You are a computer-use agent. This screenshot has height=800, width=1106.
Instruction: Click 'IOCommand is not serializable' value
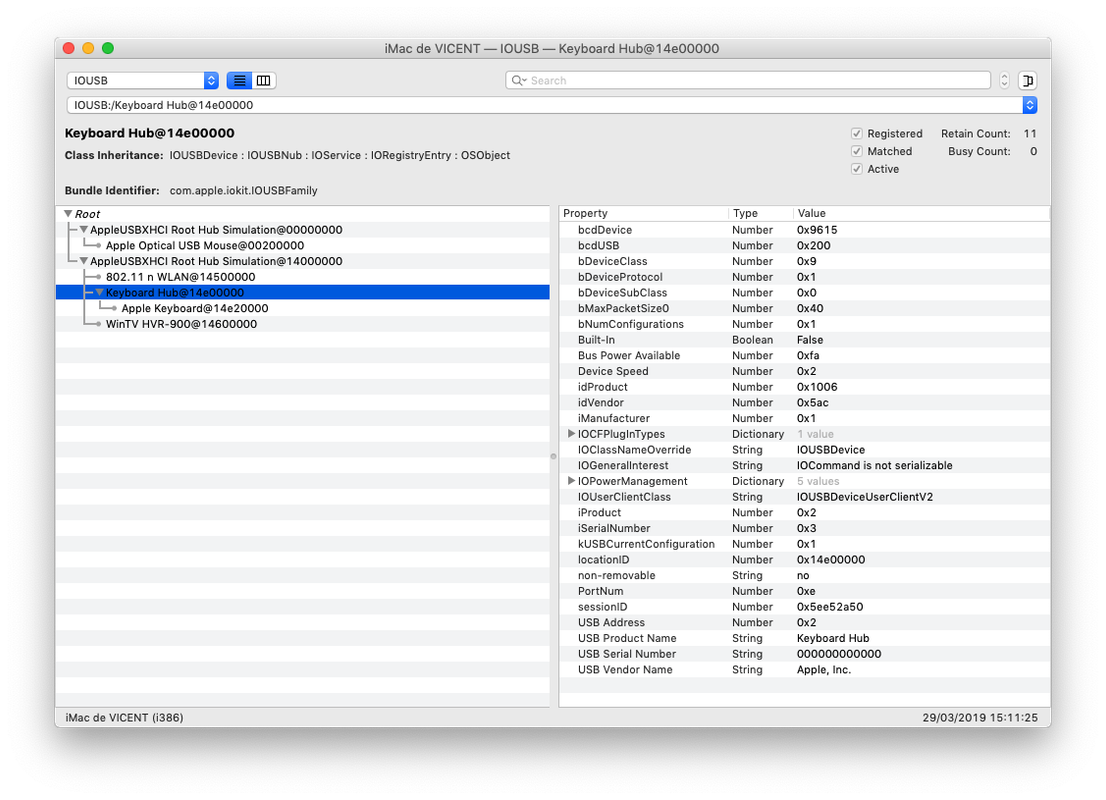[x=875, y=466]
